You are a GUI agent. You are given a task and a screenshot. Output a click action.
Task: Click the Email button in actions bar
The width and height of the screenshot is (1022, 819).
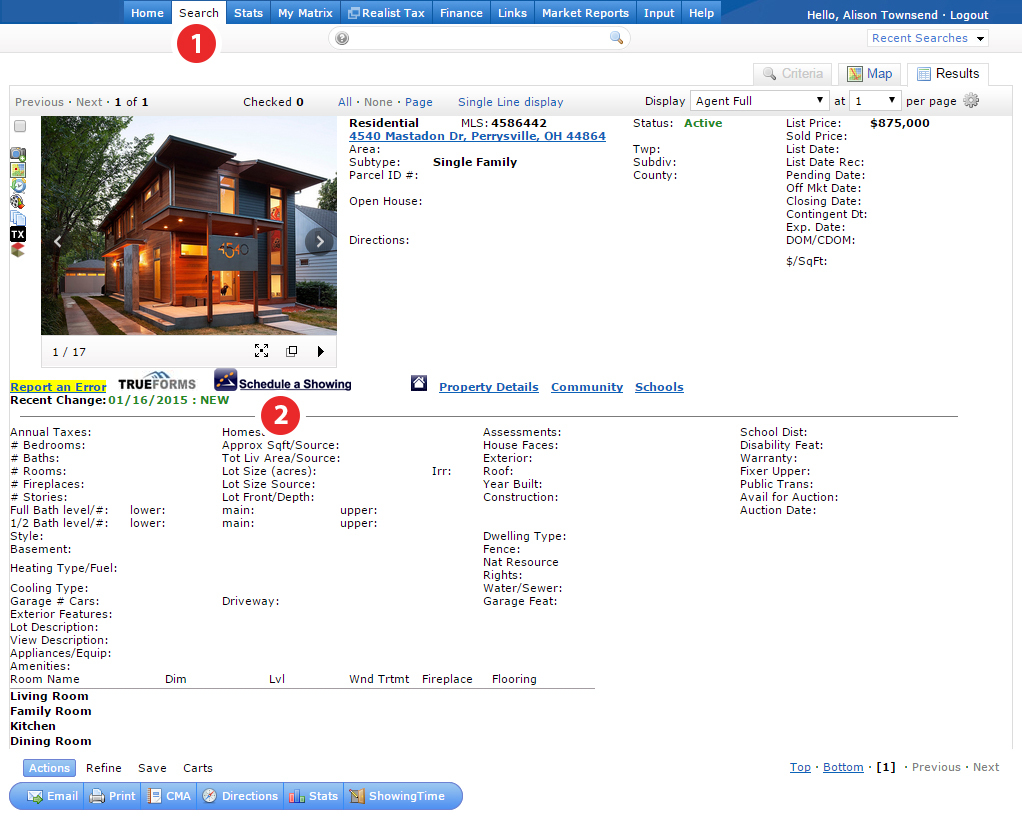click(53, 796)
